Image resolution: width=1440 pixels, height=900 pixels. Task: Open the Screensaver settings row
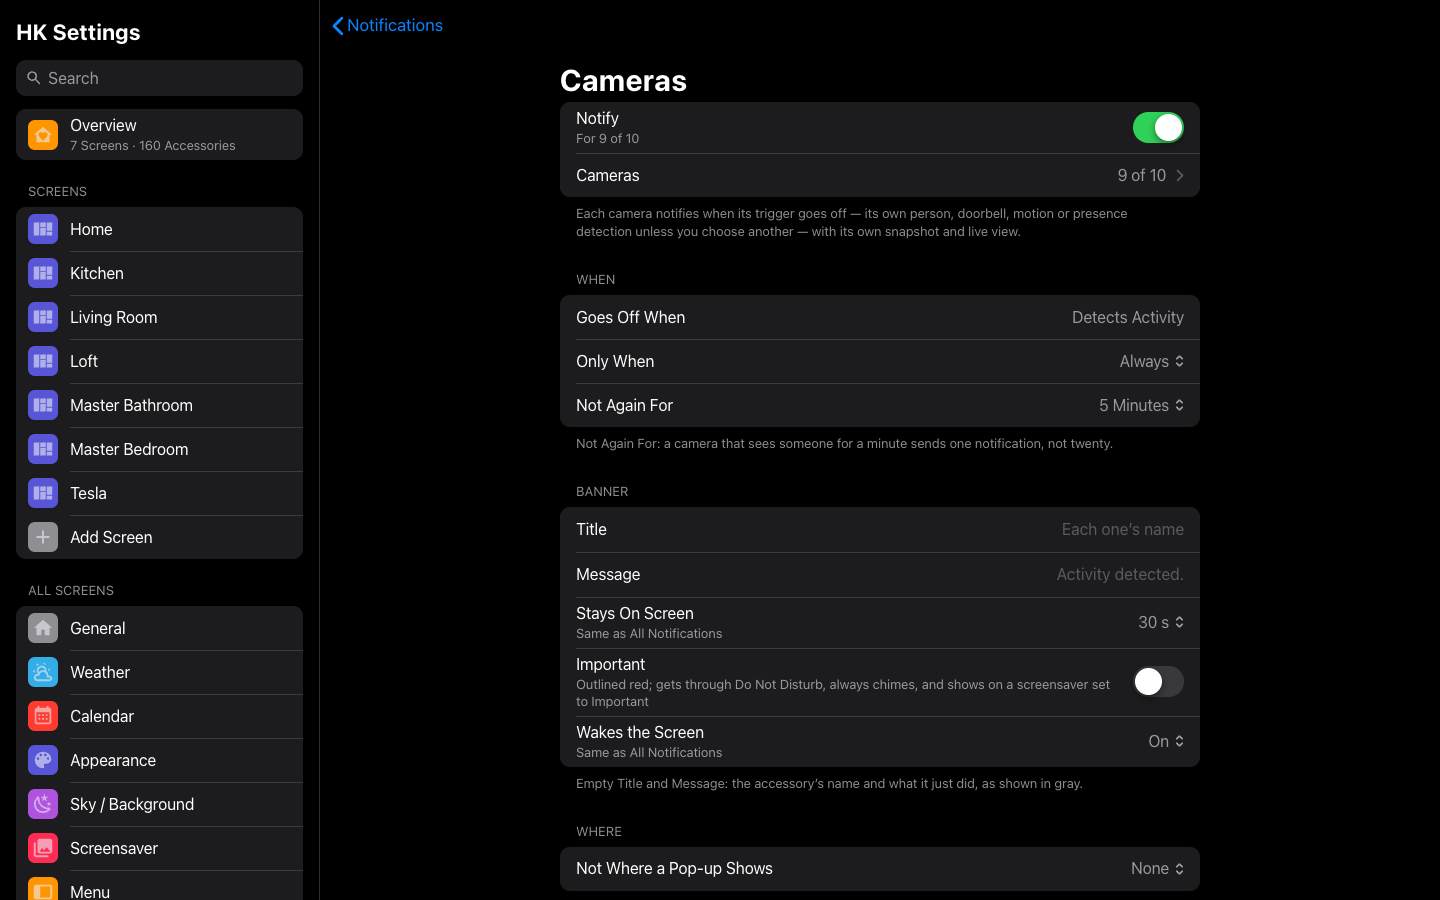160,848
